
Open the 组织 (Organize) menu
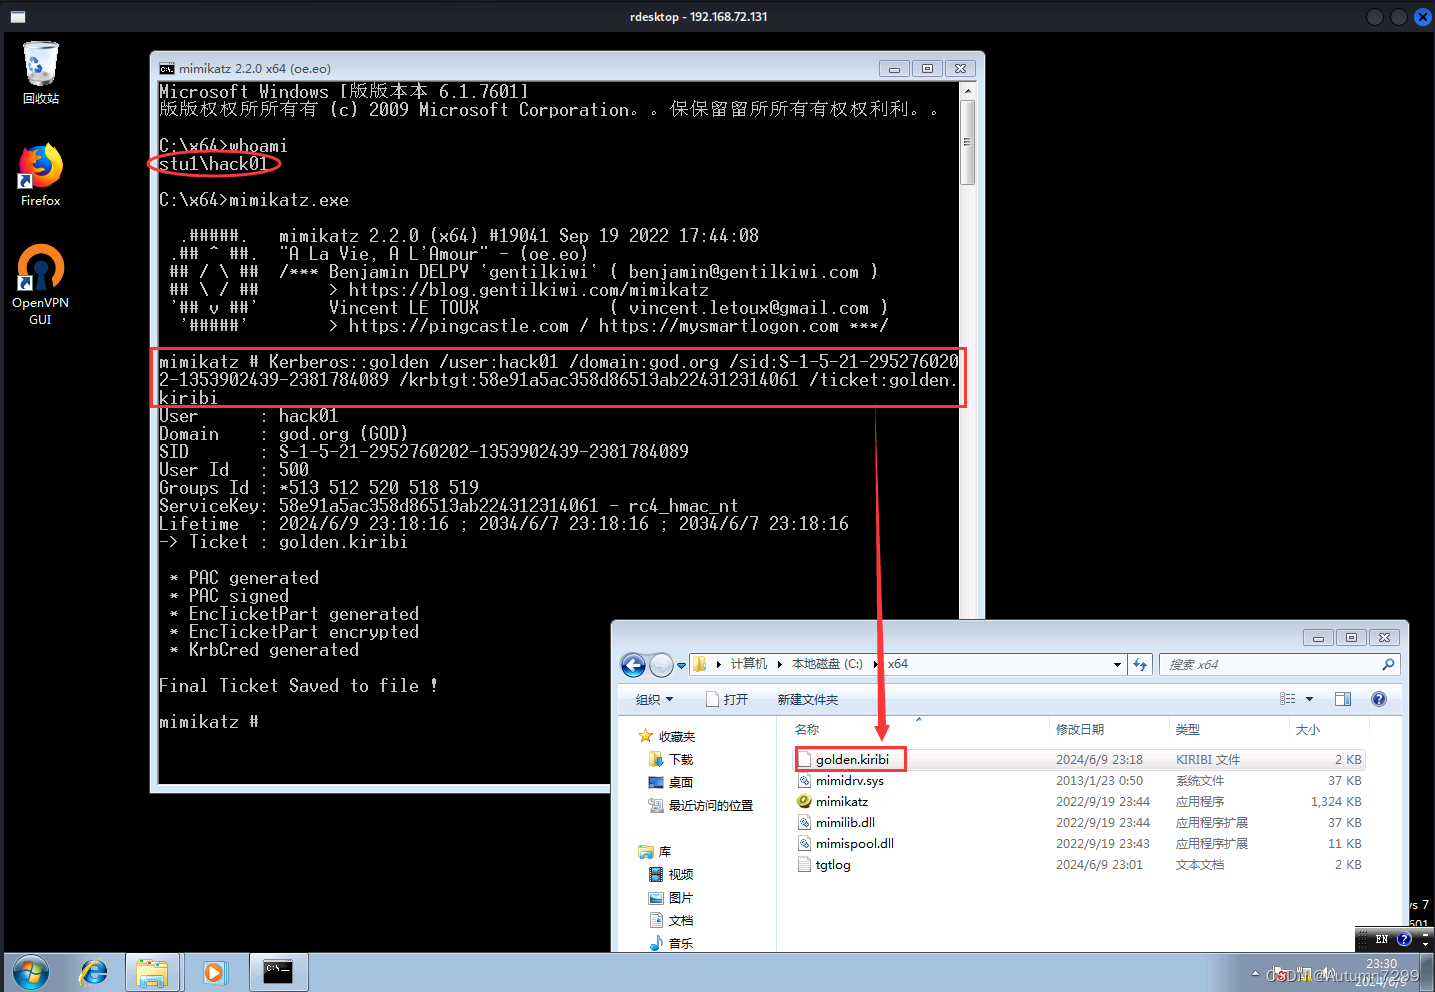tap(655, 699)
